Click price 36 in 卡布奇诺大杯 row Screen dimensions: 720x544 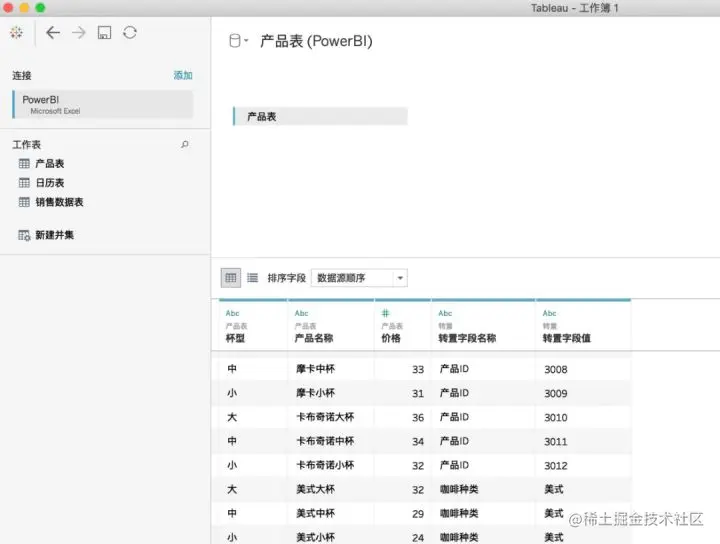click(418, 418)
